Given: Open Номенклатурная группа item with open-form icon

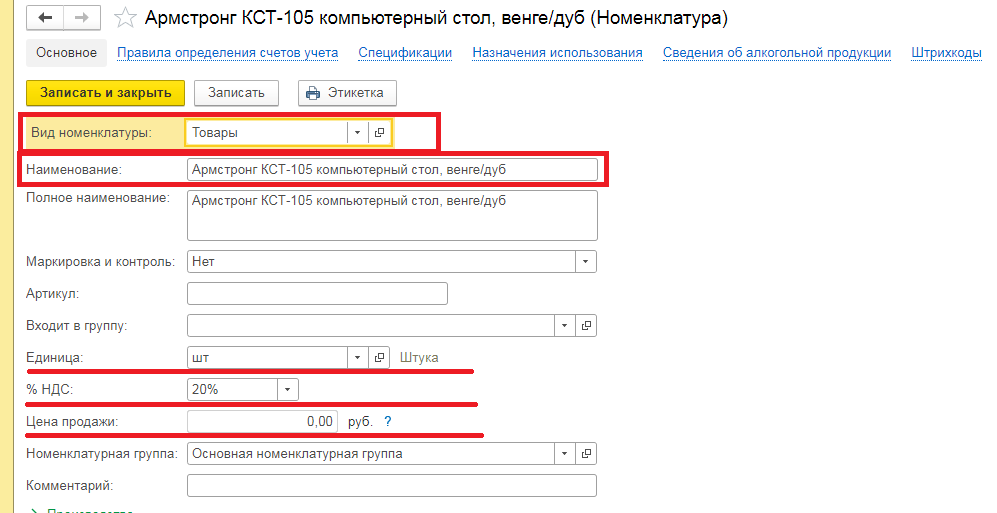Looking at the screenshot, I should (586, 454).
